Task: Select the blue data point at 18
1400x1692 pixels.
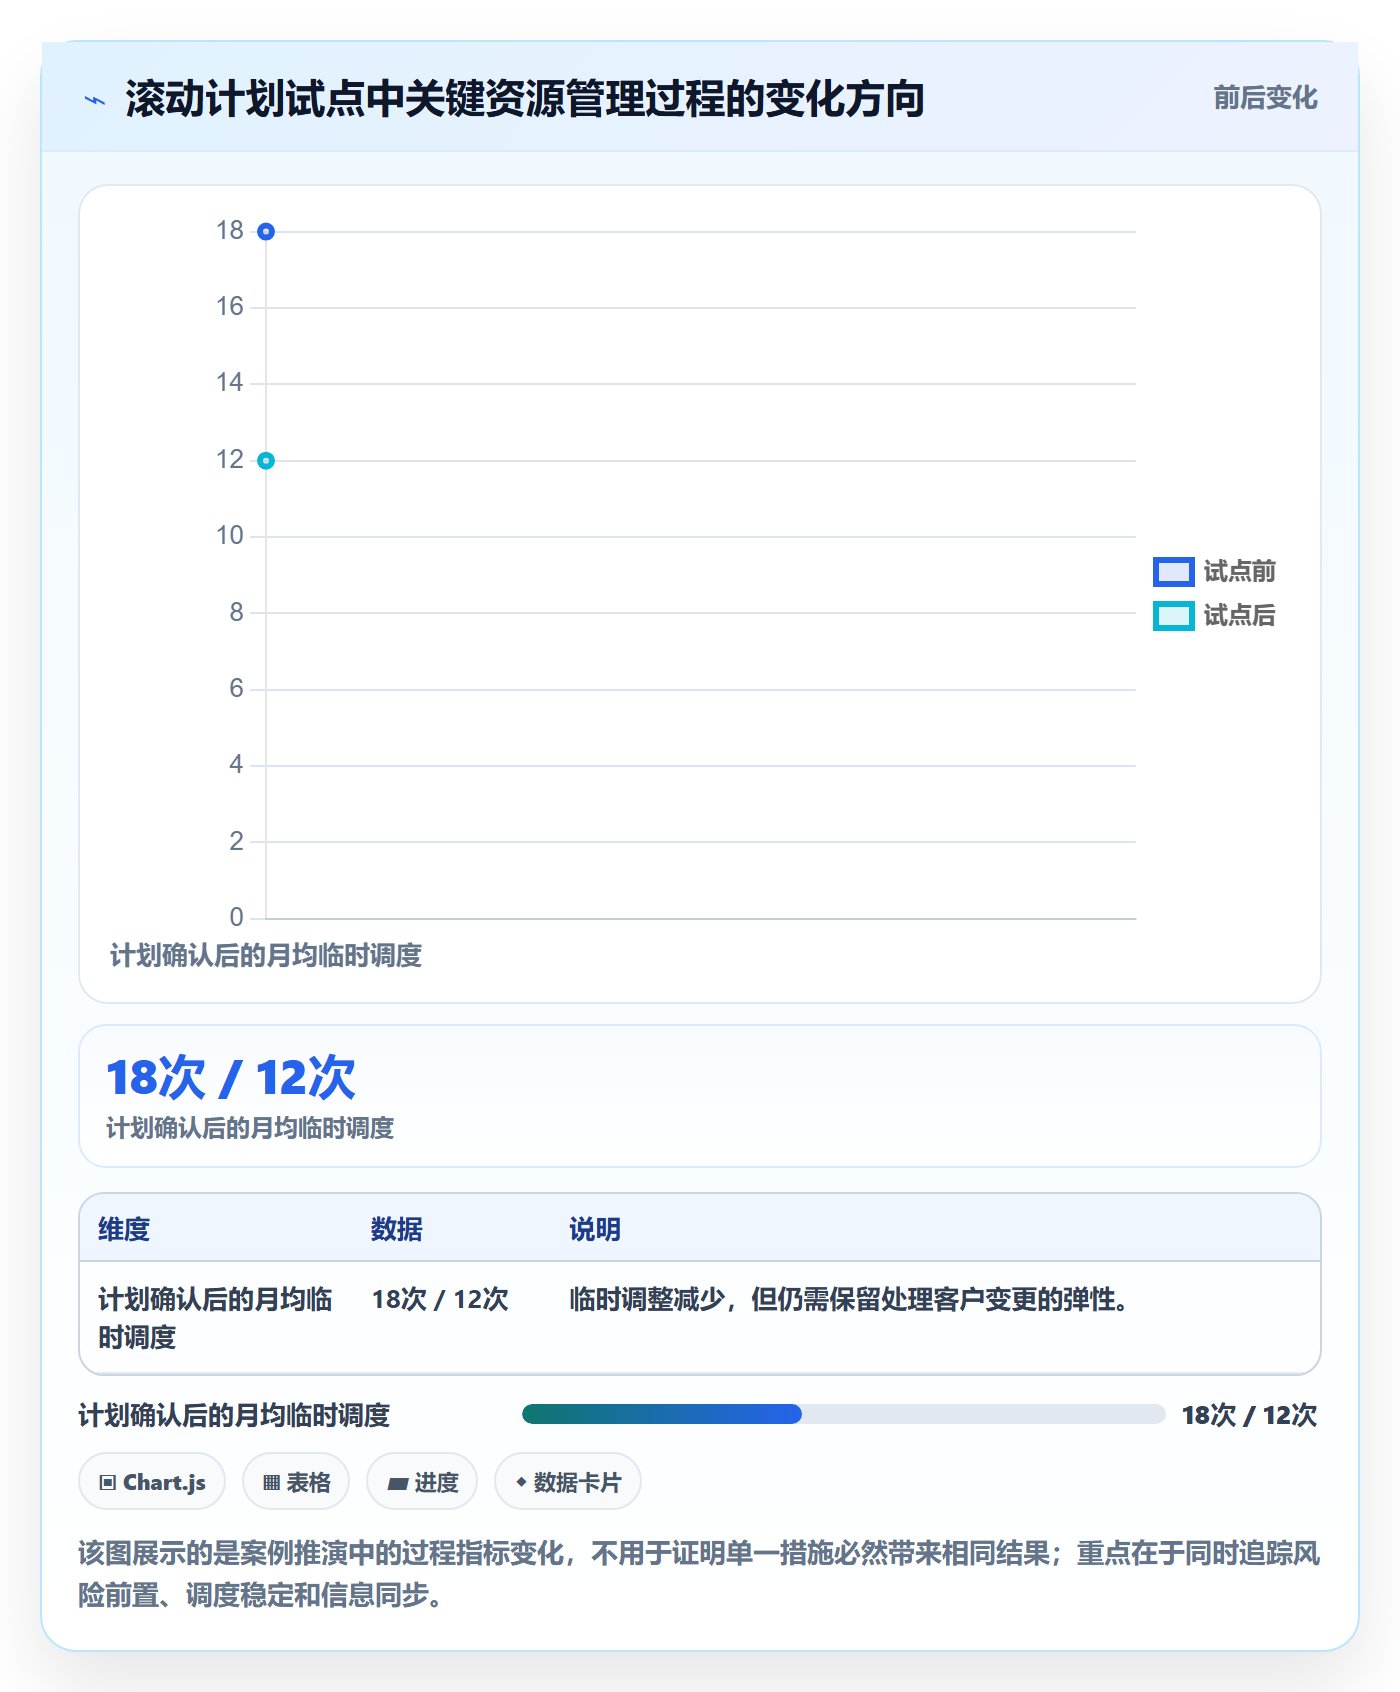Action: (x=266, y=231)
